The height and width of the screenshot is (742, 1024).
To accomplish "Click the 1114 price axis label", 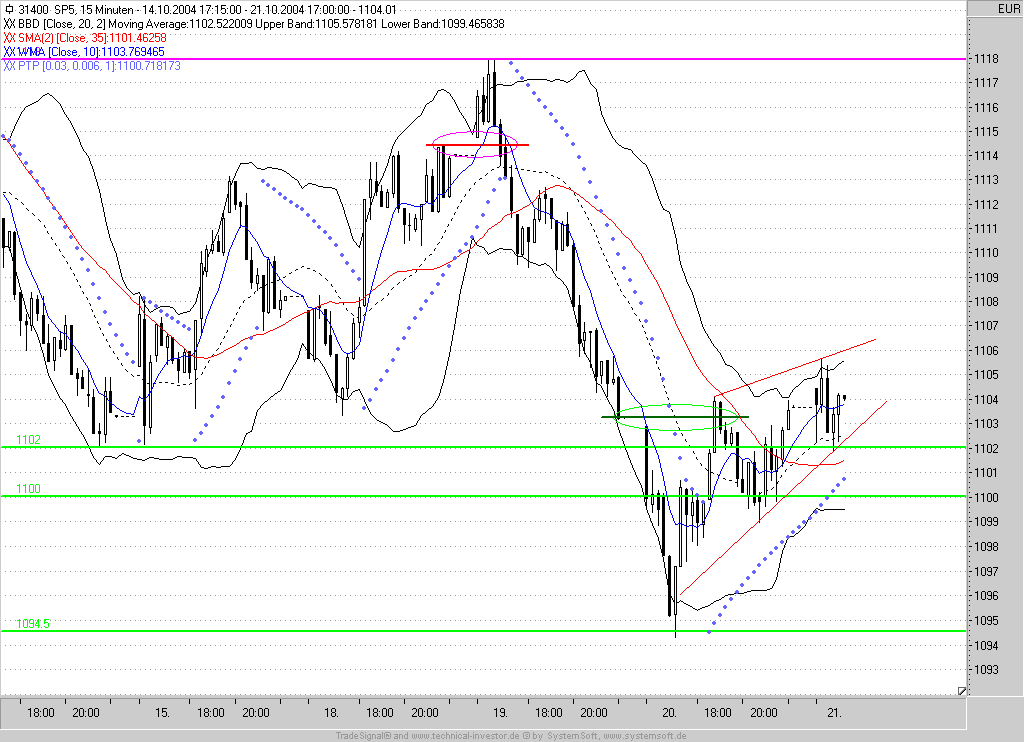I will coord(986,156).
